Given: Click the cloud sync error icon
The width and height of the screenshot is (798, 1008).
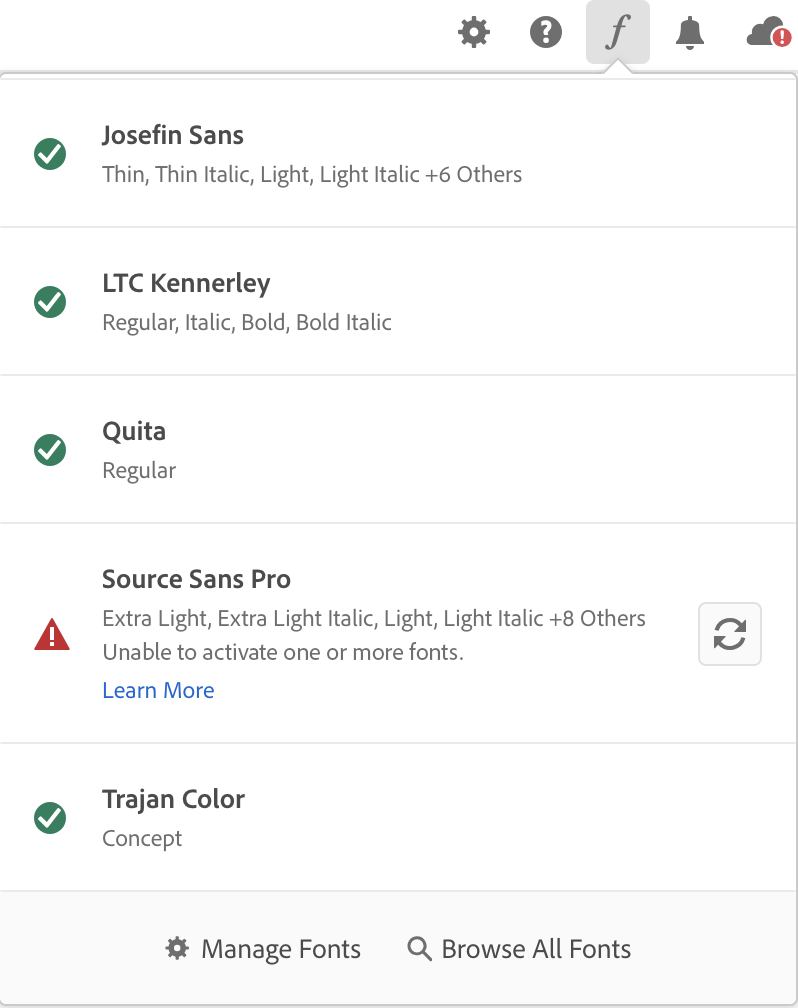Looking at the screenshot, I should pyautogui.click(x=768, y=33).
